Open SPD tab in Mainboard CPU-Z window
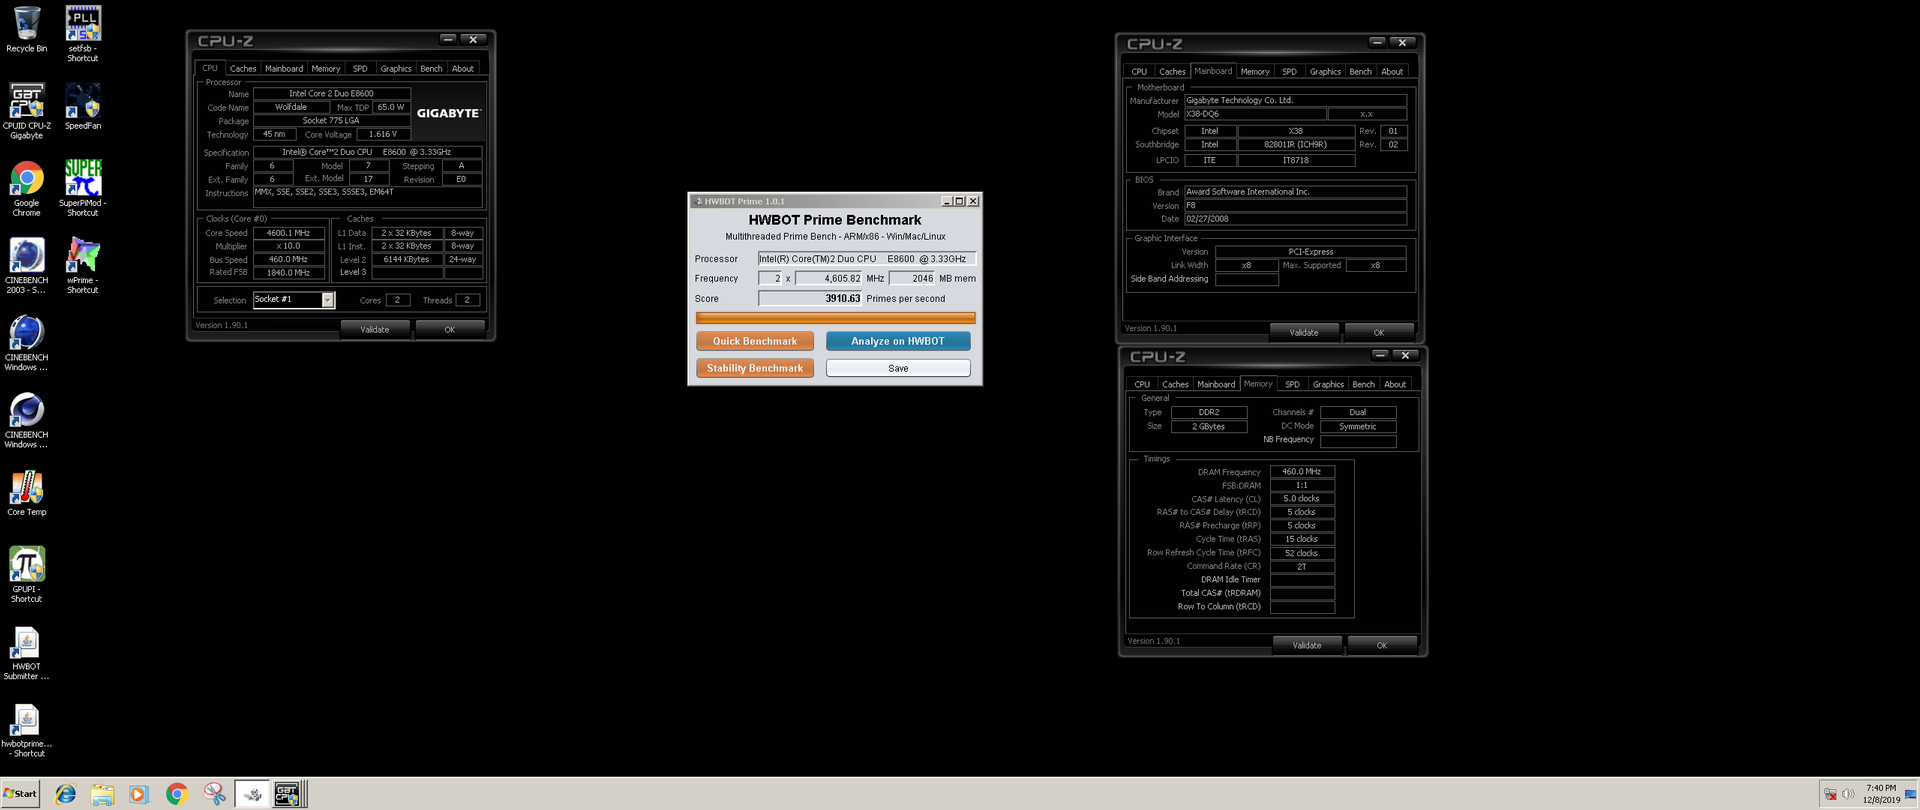The height and width of the screenshot is (810, 1920). pyautogui.click(x=1290, y=72)
